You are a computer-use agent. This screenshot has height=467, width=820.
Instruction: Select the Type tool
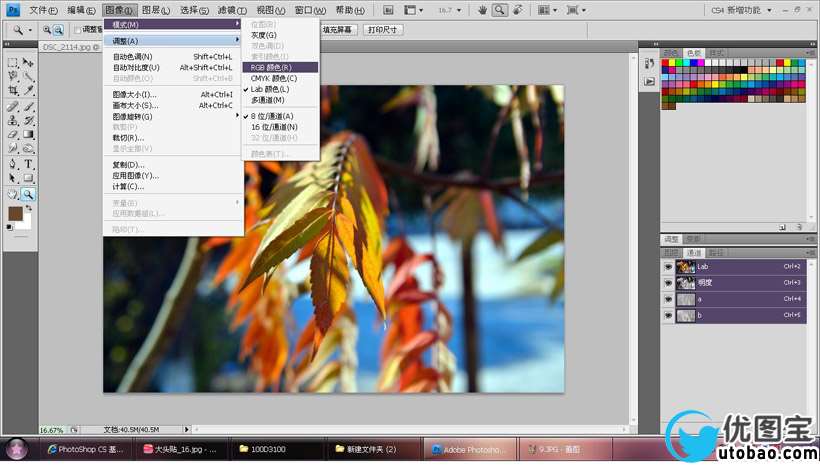(x=28, y=164)
